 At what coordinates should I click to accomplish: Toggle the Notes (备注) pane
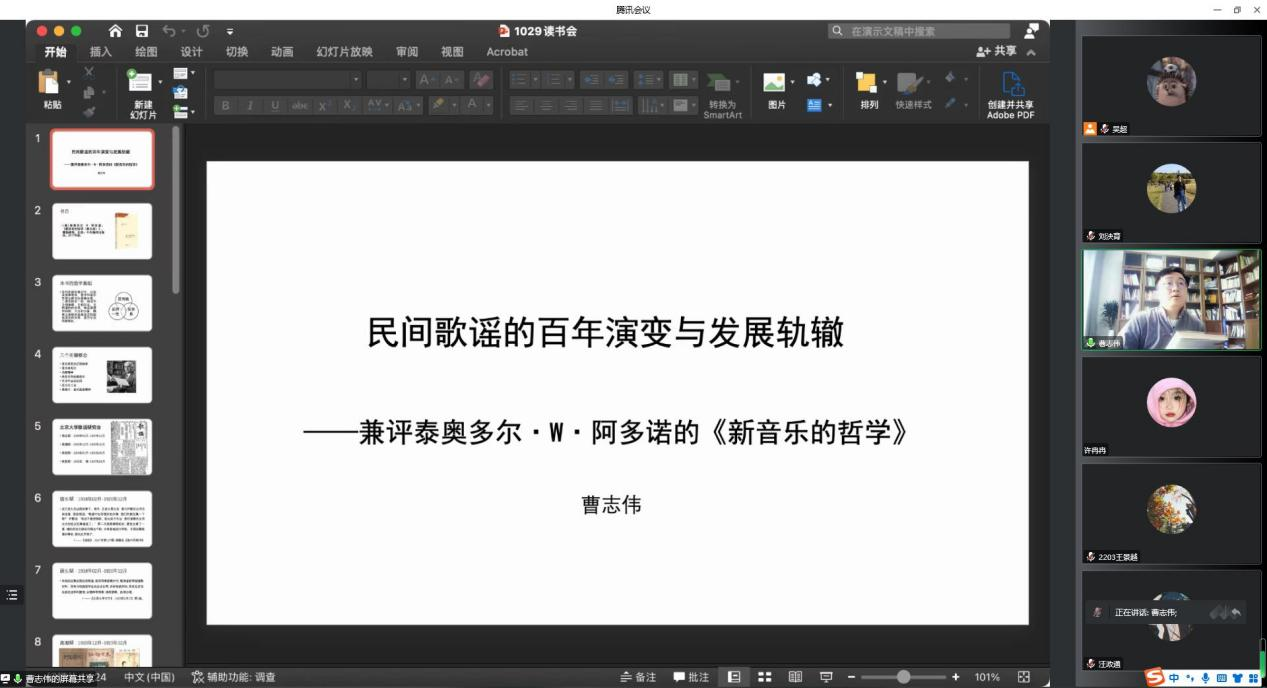[638, 677]
